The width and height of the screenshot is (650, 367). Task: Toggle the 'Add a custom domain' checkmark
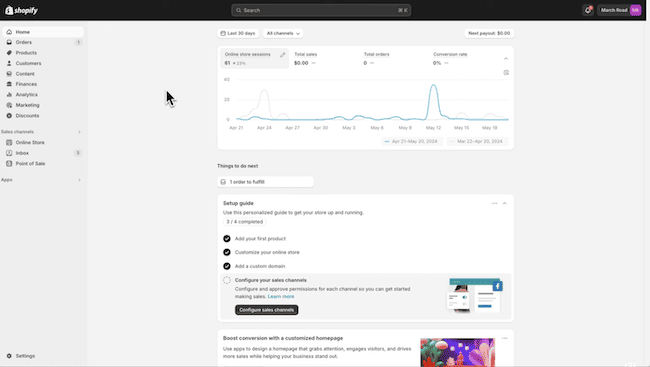click(x=227, y=266)
